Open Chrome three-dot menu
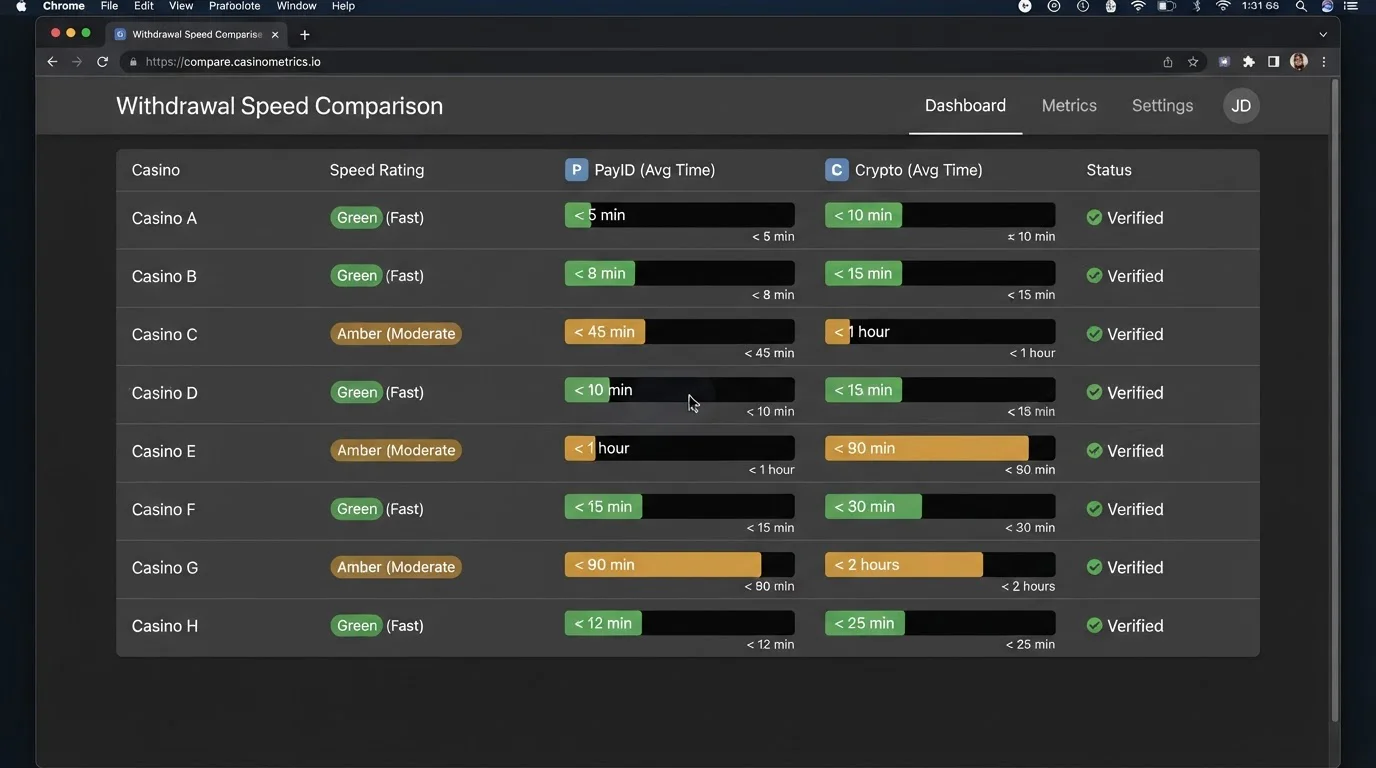The height and width of the screenshot is (768, 1376). pyautogui.click(x=1324, y=62)
